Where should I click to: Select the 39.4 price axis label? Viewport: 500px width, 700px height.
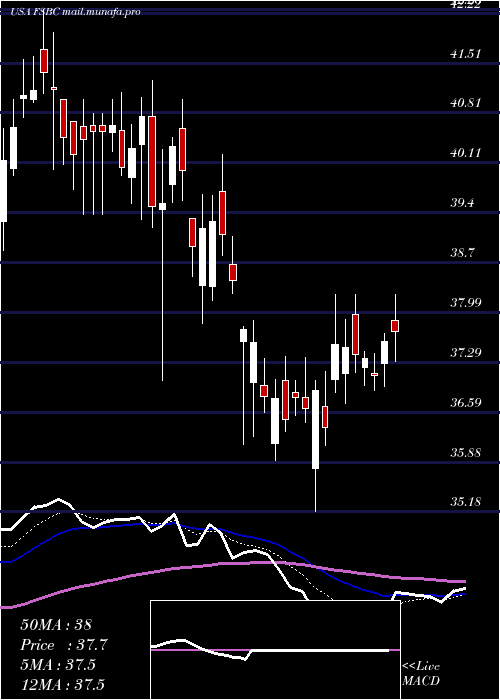[x=462, y=203]
